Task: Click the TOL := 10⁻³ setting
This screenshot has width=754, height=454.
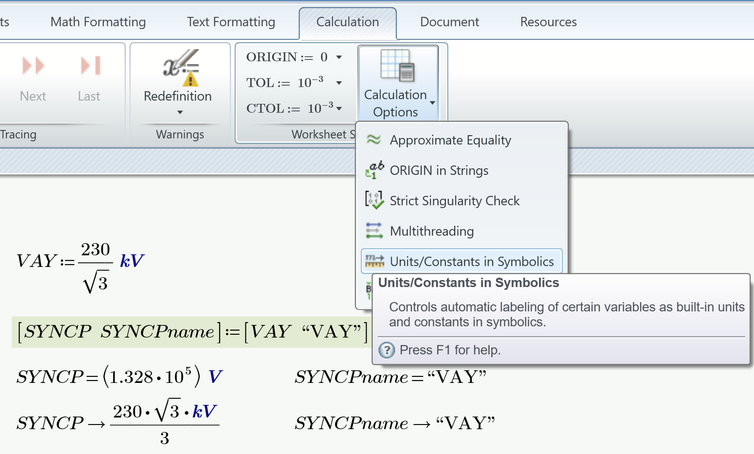Action: click(x=285, y=82)
